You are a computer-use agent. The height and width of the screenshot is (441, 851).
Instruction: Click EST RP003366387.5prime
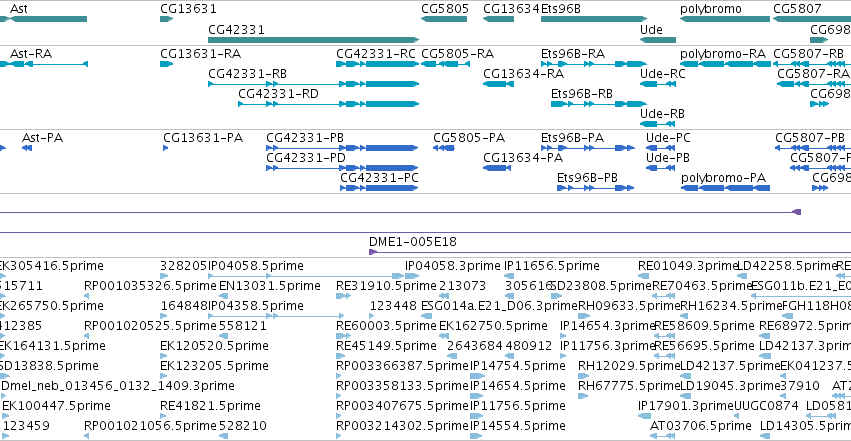(x=339, y=376)
